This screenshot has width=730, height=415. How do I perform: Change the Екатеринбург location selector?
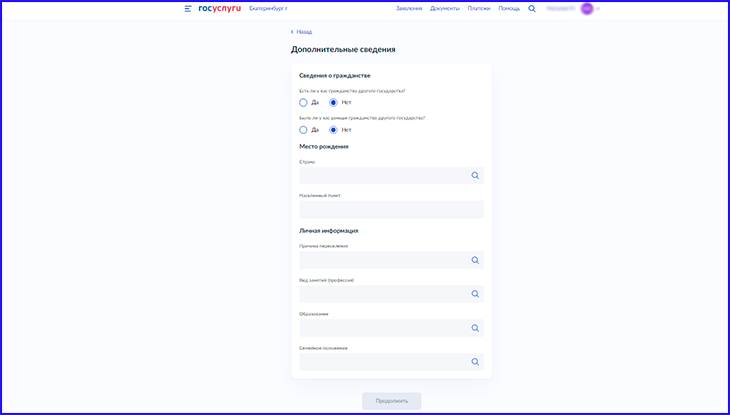268,8
